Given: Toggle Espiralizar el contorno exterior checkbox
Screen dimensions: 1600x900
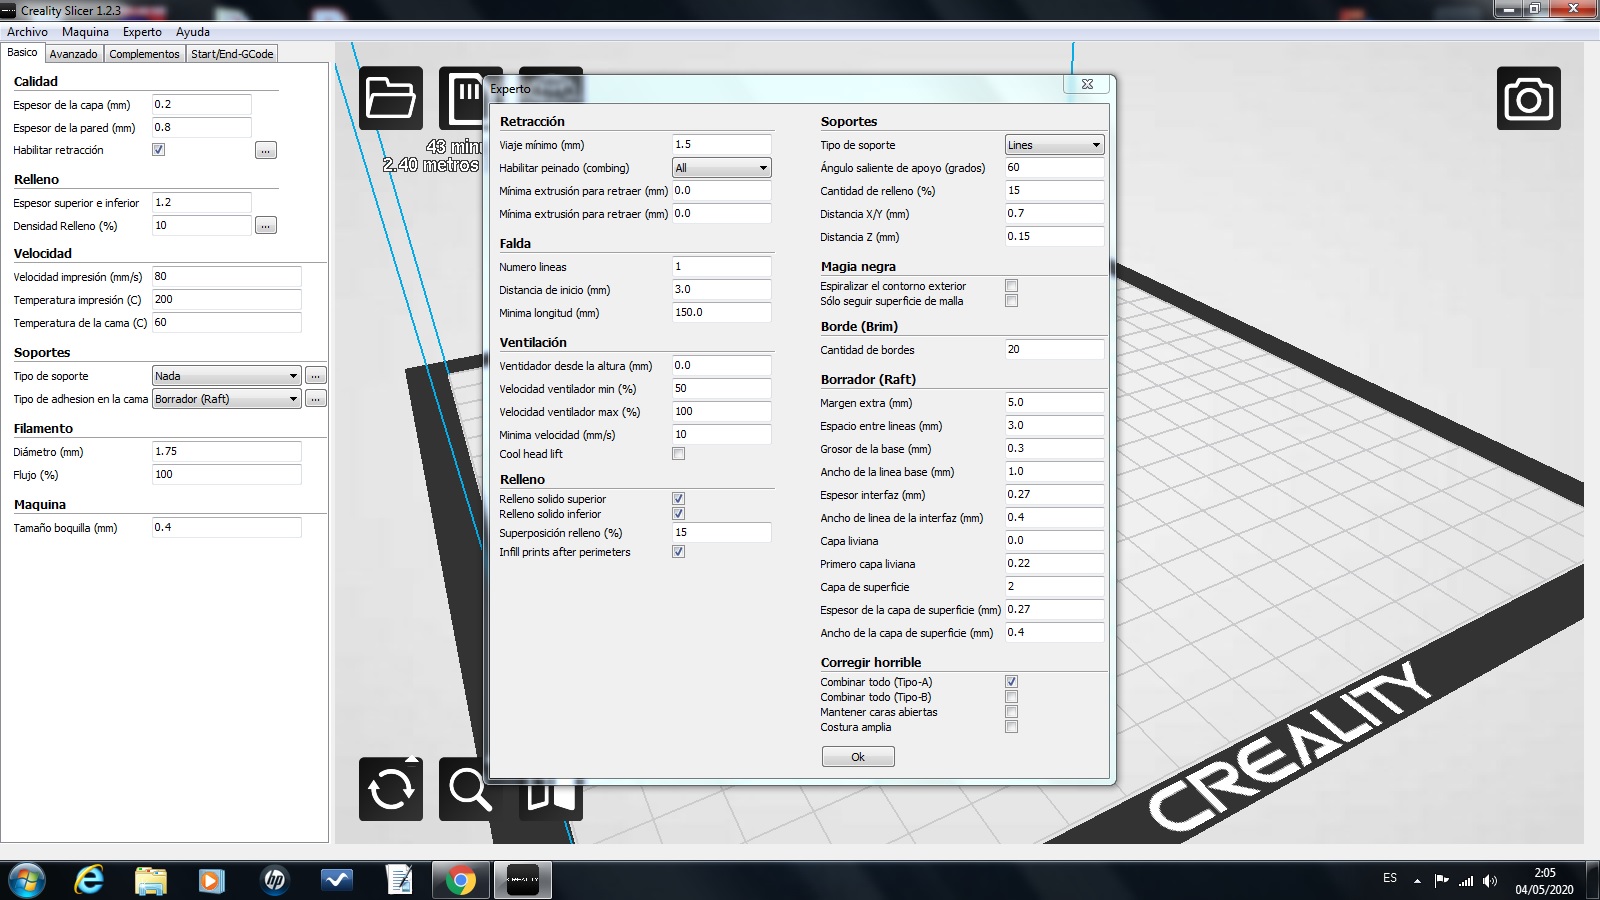Looking at the screenshot, I should tap(1011, 286).
